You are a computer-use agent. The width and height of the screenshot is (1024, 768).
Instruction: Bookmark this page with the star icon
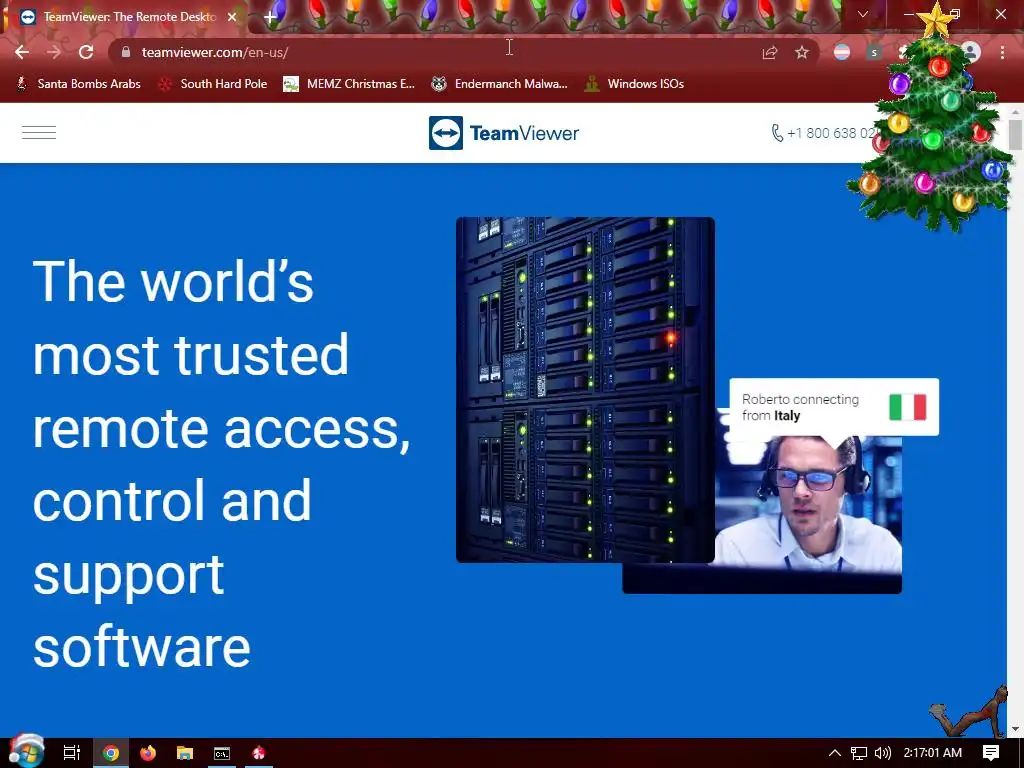coord(802,52)
